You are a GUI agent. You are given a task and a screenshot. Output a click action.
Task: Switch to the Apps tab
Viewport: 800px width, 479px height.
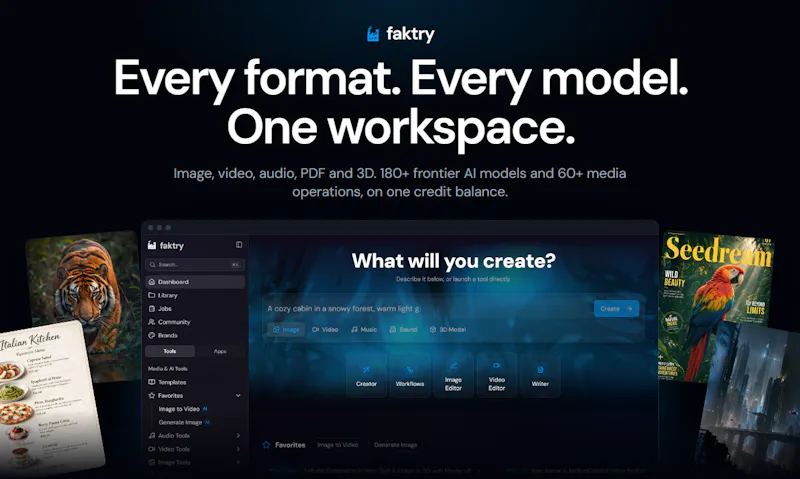(x=220, y=351)
